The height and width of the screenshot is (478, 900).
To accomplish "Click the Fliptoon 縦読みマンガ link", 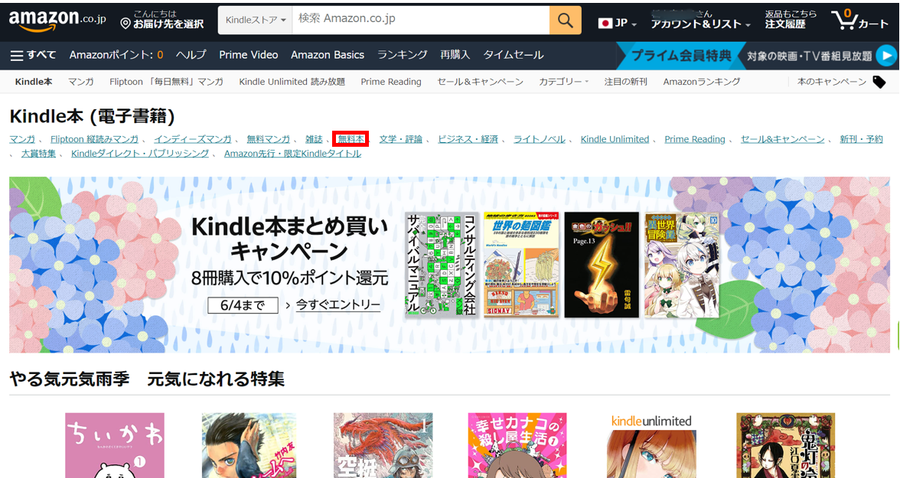I will coord(94,139).
